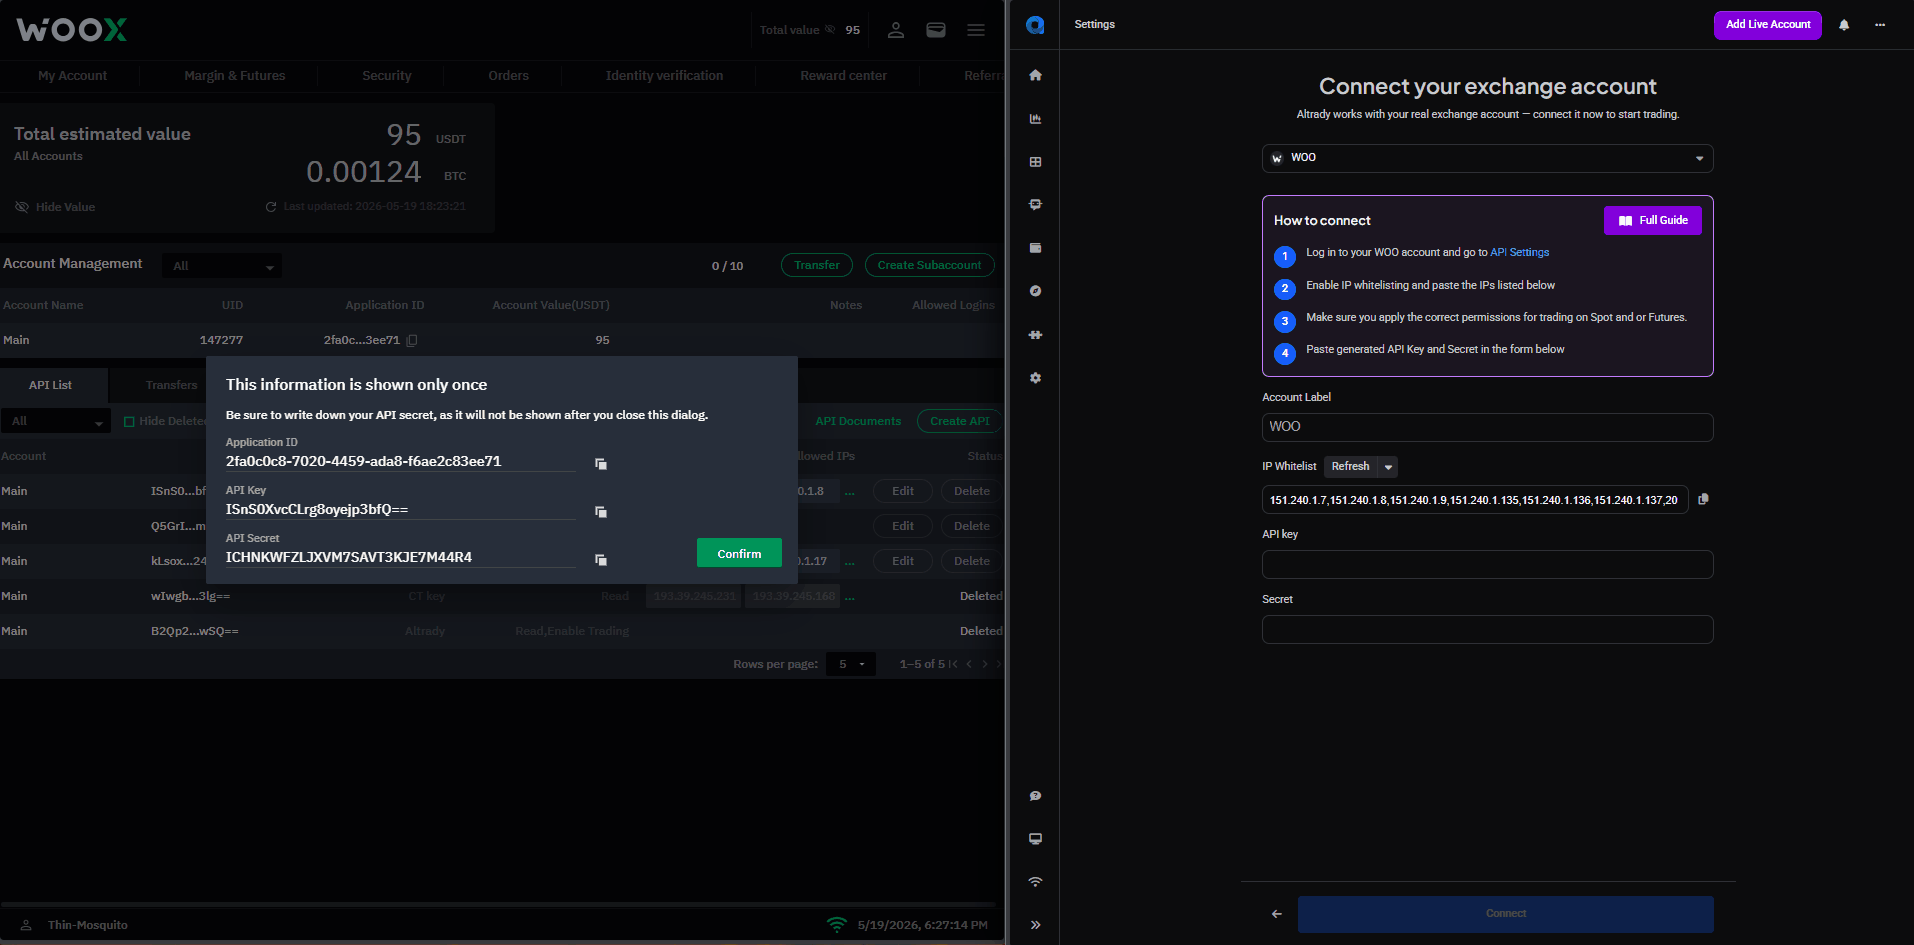Click the IP Whitelist addresses field

(1475, 499)
